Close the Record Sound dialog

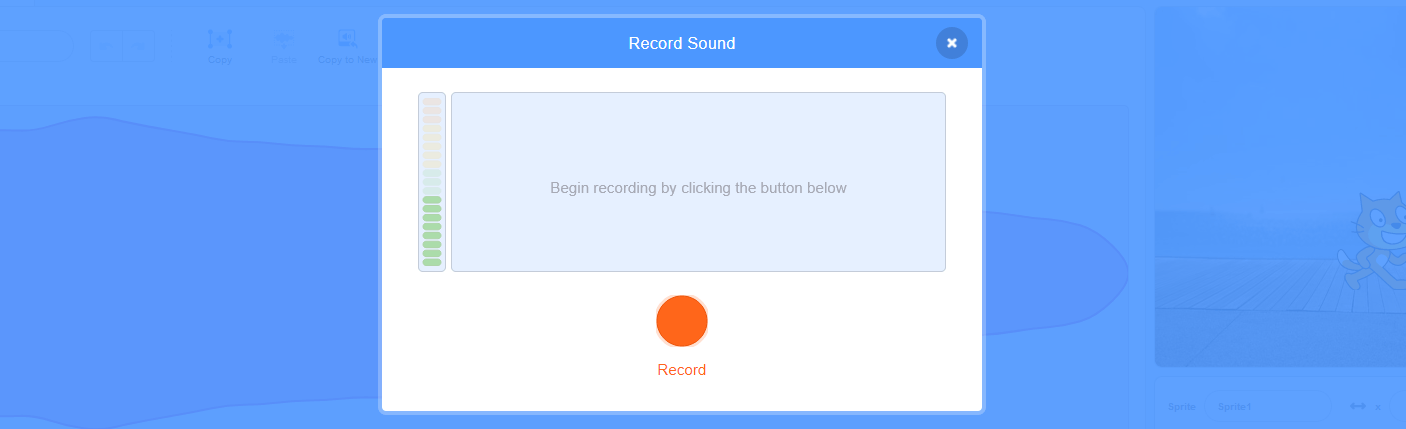(x=951, y=43)
